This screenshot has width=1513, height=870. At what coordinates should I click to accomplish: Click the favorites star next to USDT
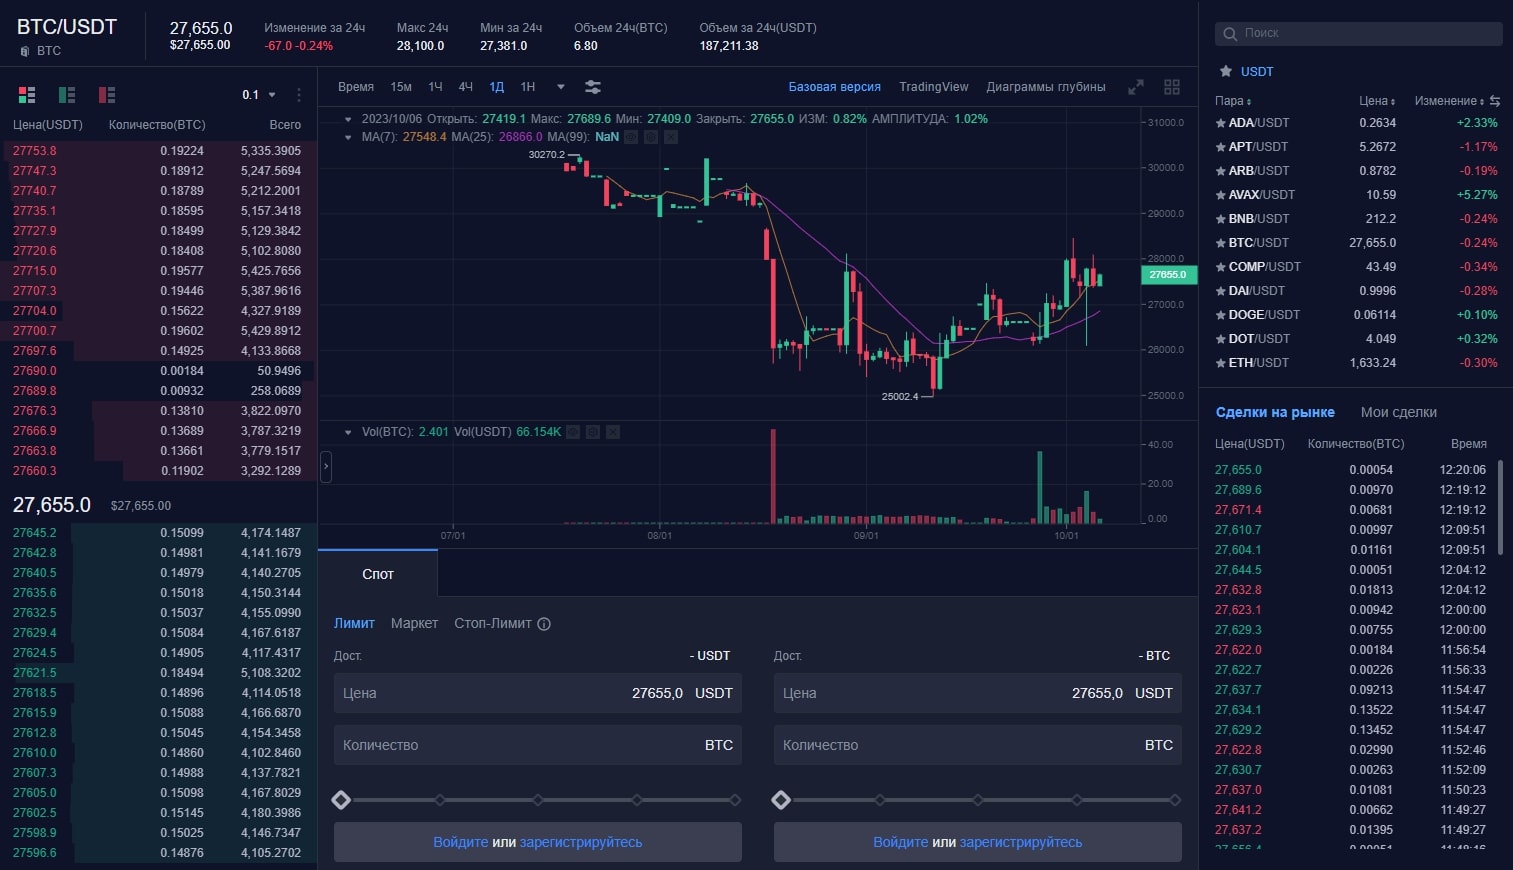(1225, 71)
